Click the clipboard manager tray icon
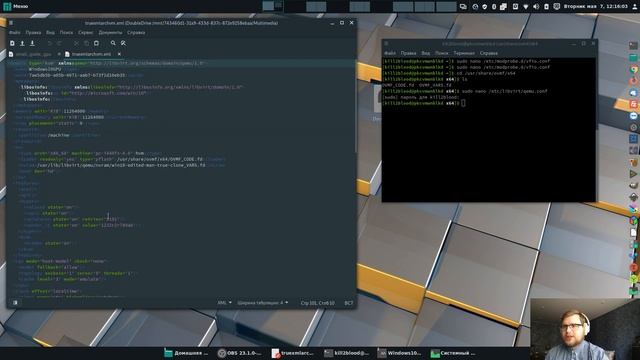640x360 pixels. click(x=503, y=7)
